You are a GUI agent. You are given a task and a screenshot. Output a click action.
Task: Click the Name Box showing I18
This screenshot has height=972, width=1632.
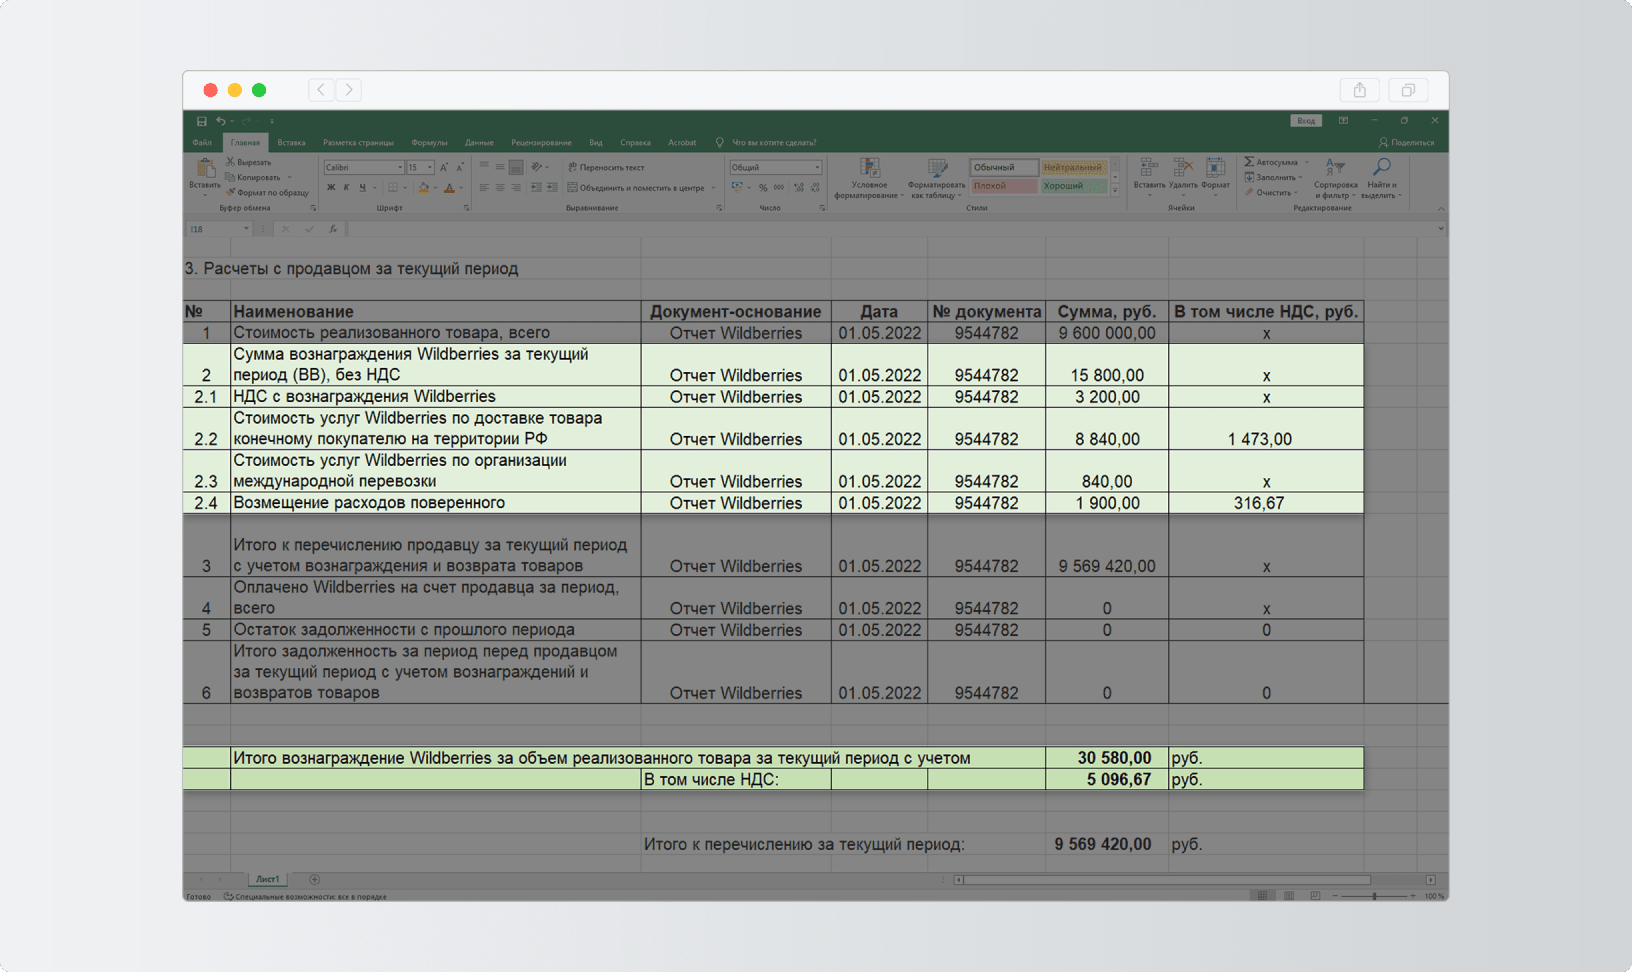tap(218, 229)
